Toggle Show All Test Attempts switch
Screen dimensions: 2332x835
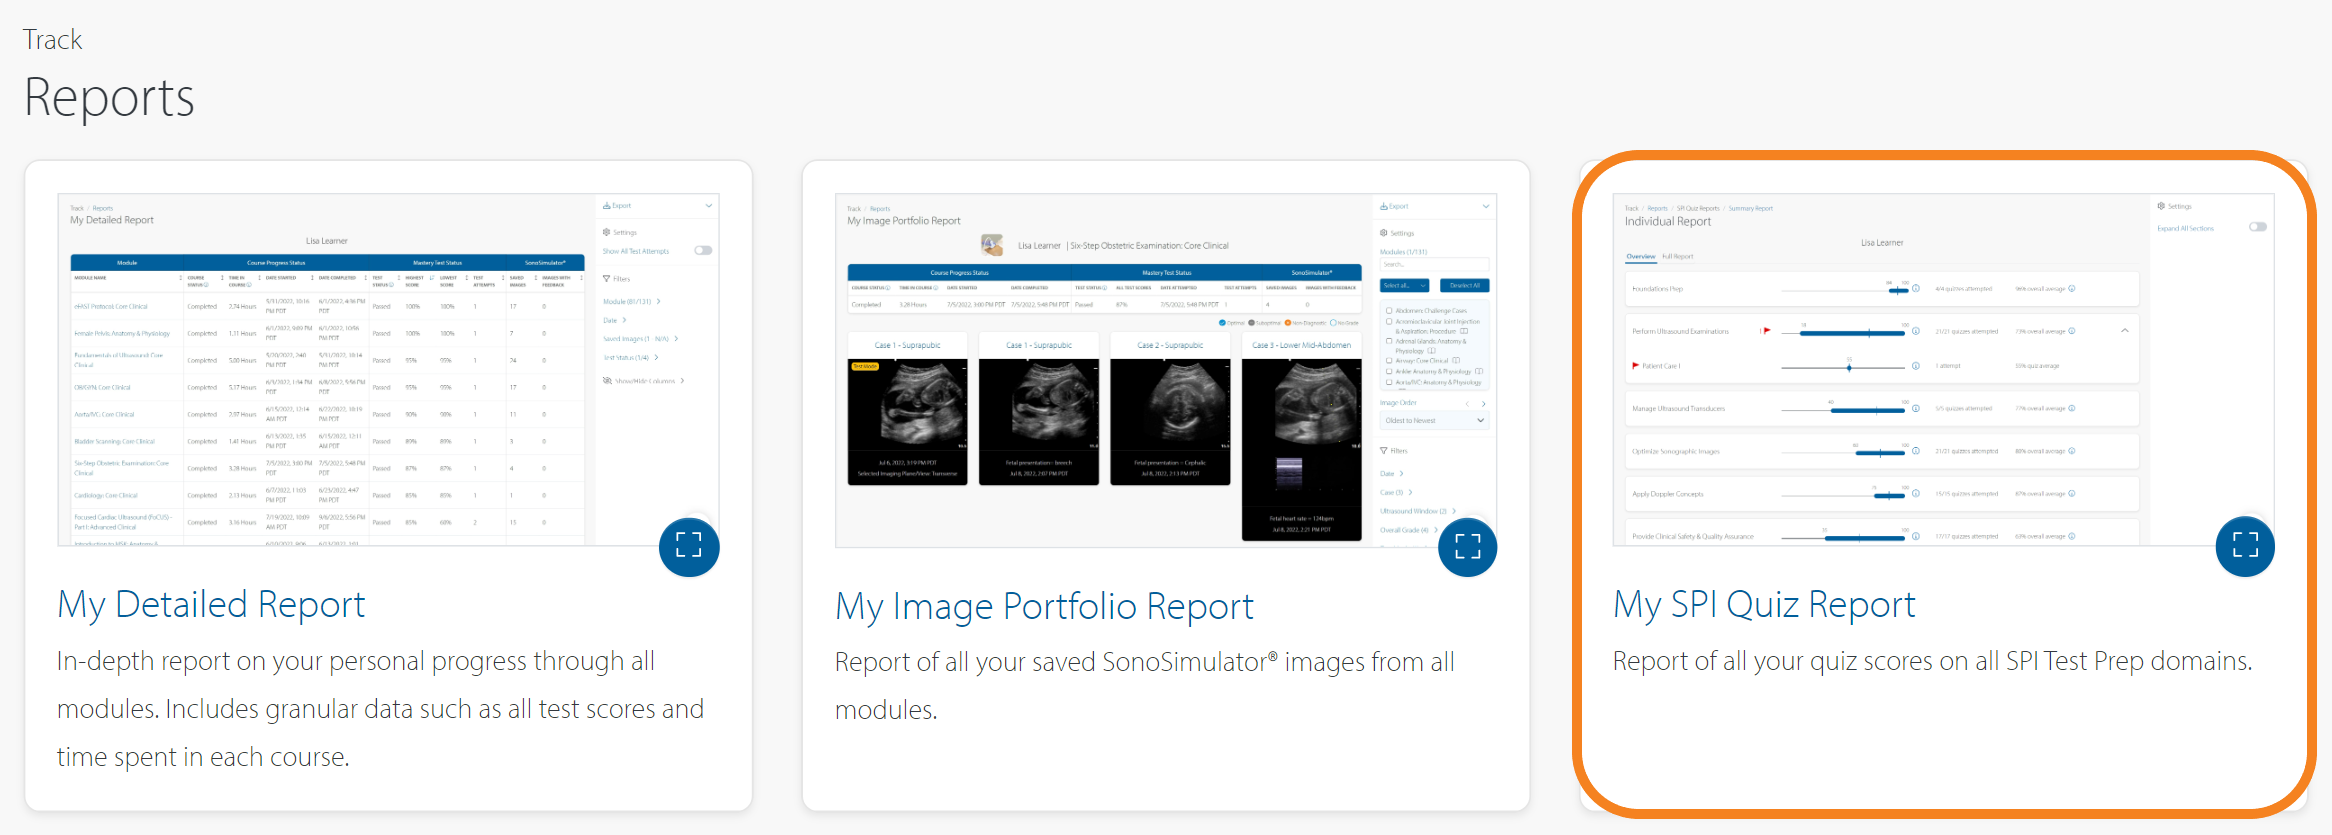(x=703, y=251)
